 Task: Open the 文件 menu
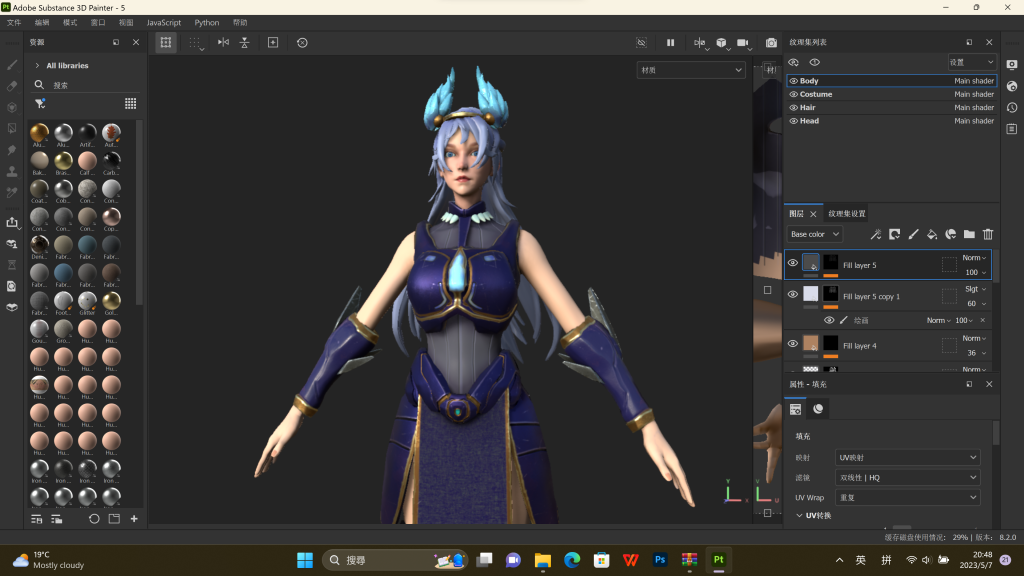(14, 22)
